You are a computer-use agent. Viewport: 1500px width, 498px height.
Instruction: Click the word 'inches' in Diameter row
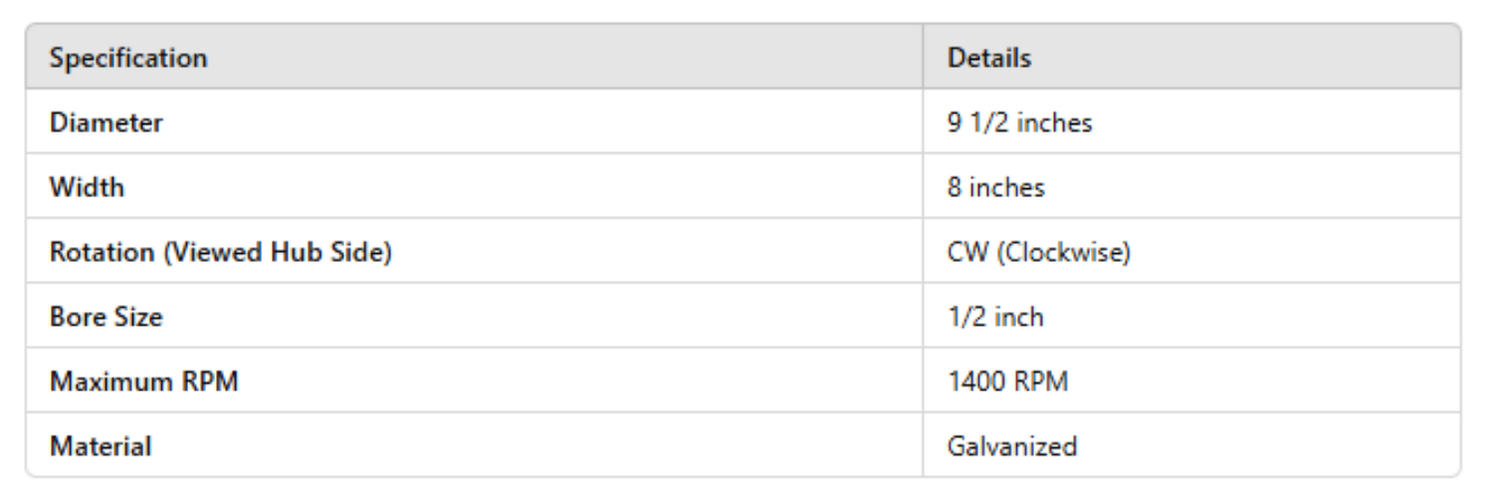(1055, 123)
